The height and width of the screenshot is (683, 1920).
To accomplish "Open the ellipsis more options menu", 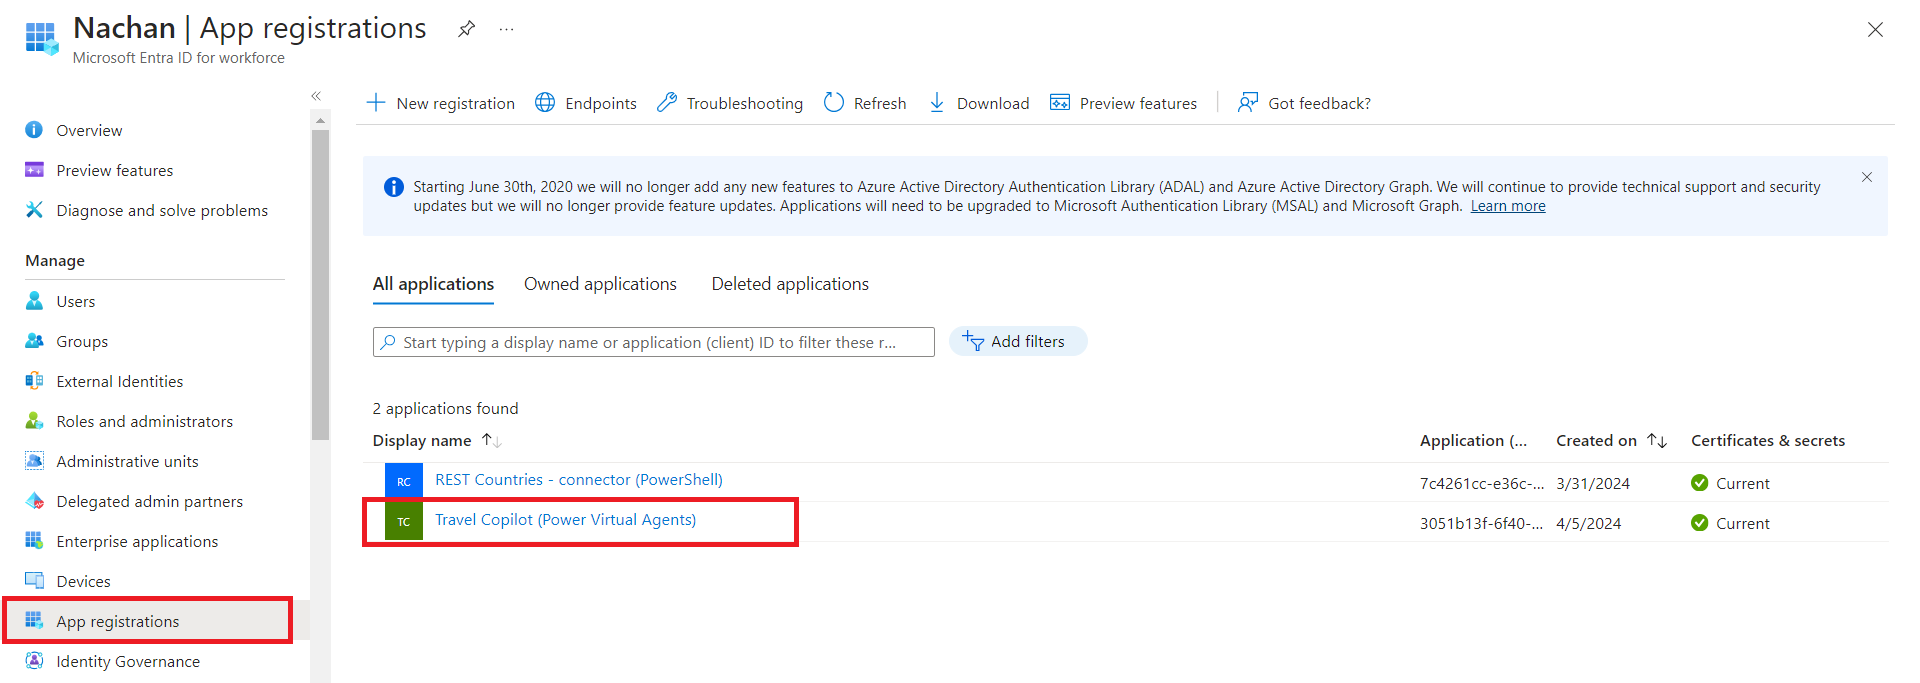I will pos(507,29).
